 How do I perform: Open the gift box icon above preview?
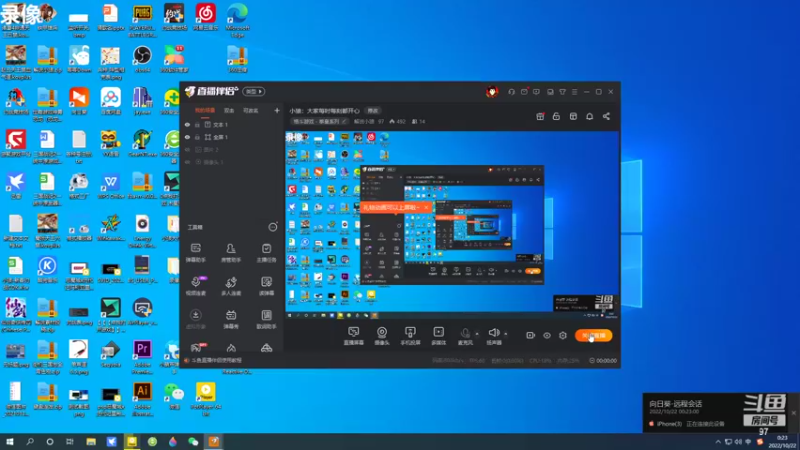tap(540, 116)
